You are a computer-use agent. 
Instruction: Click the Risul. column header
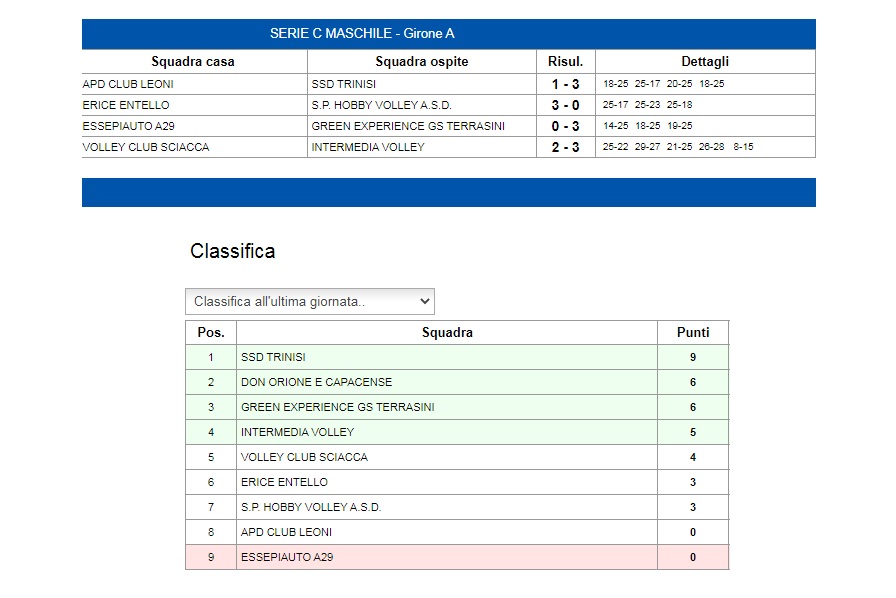565,62
